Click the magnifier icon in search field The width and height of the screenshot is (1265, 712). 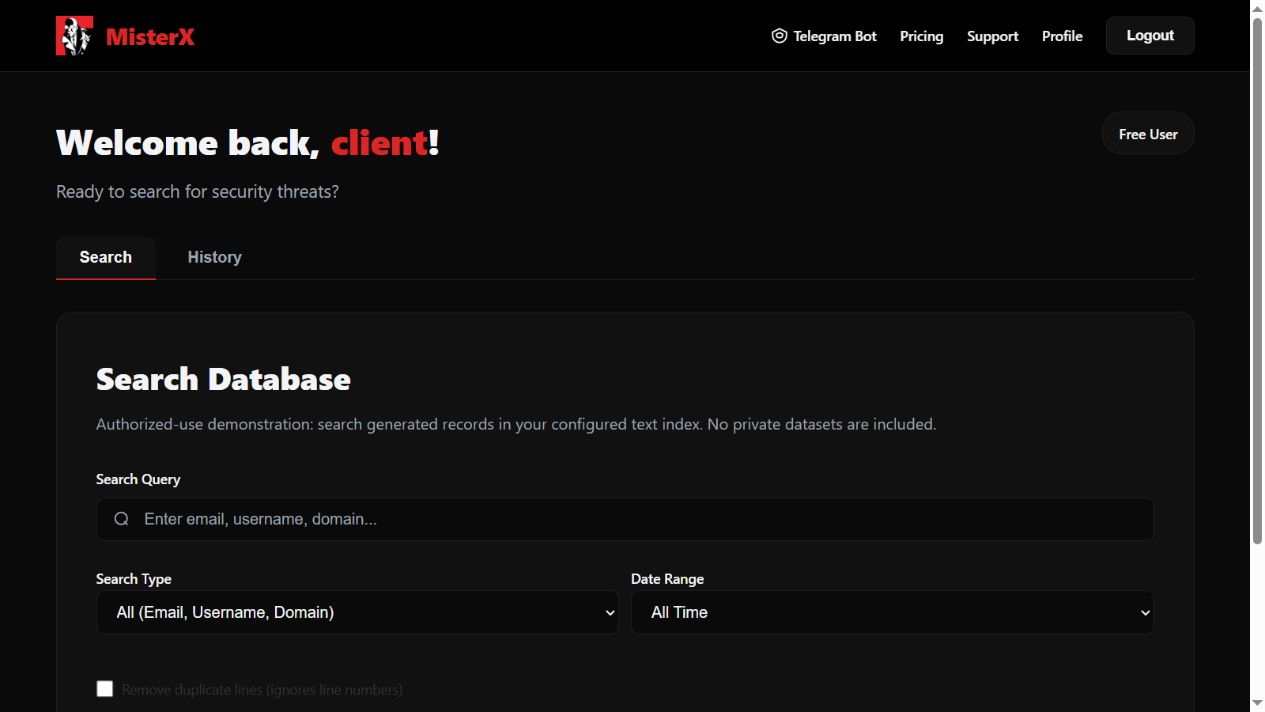[121, 519]
